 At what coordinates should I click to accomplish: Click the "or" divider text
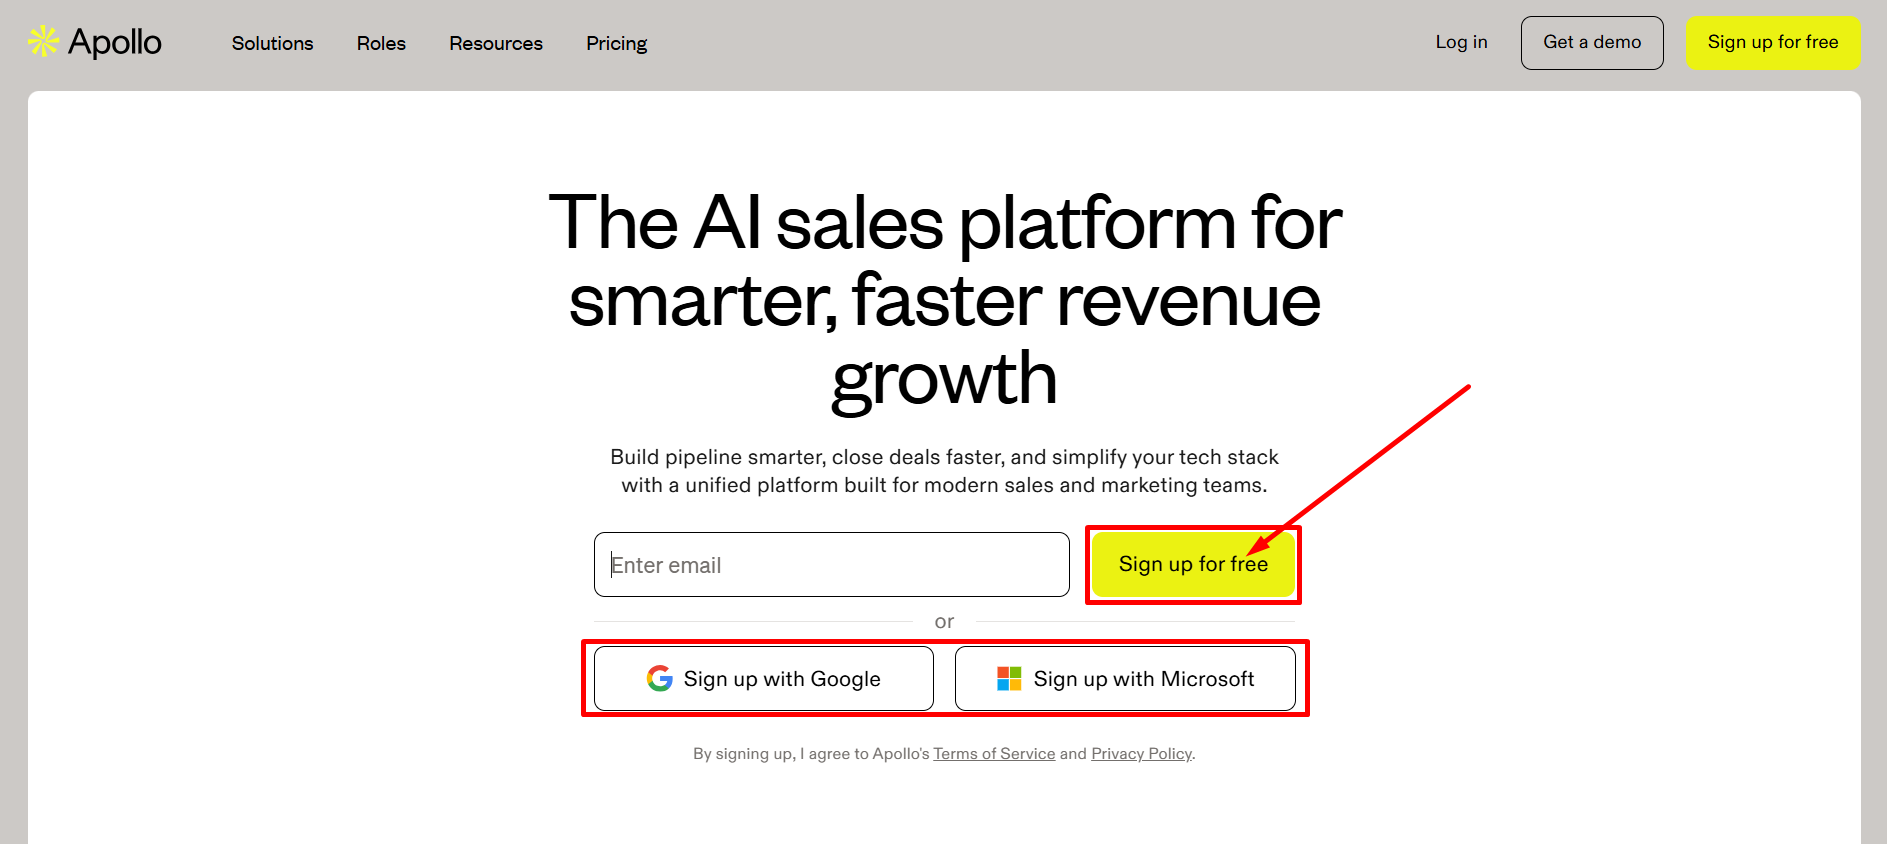(x=944, y=622)
